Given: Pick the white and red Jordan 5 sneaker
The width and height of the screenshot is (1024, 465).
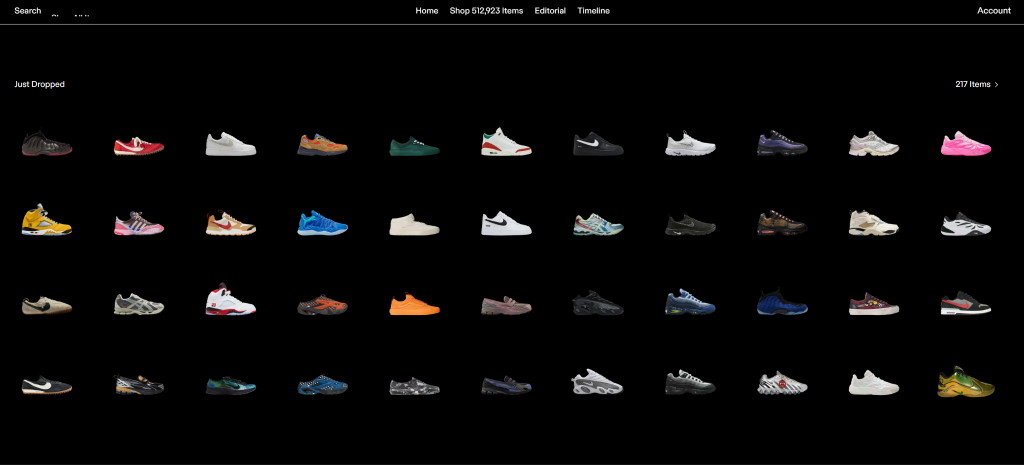Looking at the screenshot, I should [x=230, y=299].
